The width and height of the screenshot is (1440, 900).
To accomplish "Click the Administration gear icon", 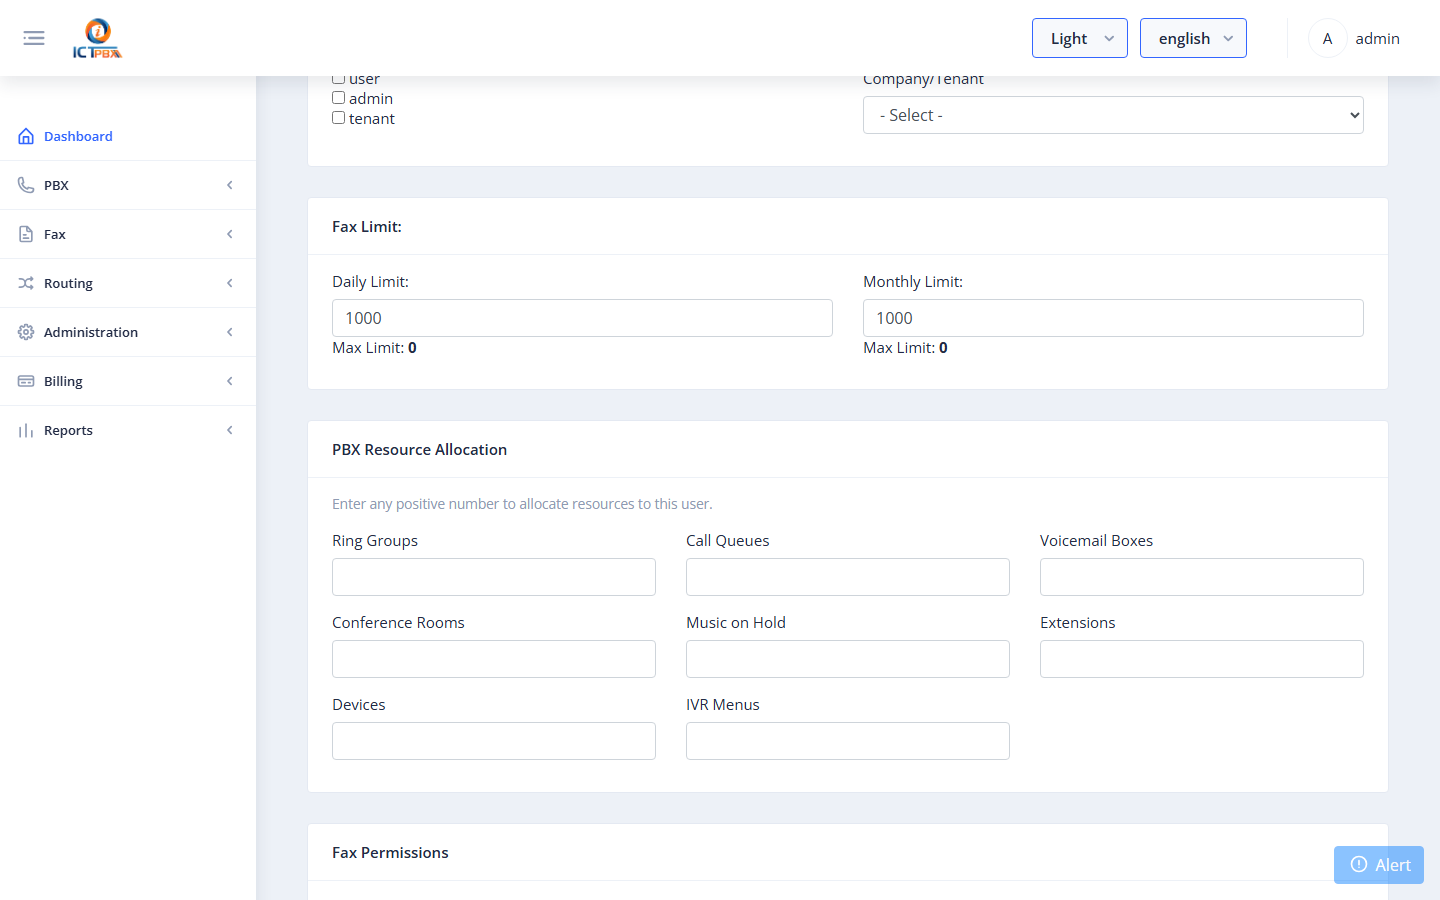I will (26, 332).
